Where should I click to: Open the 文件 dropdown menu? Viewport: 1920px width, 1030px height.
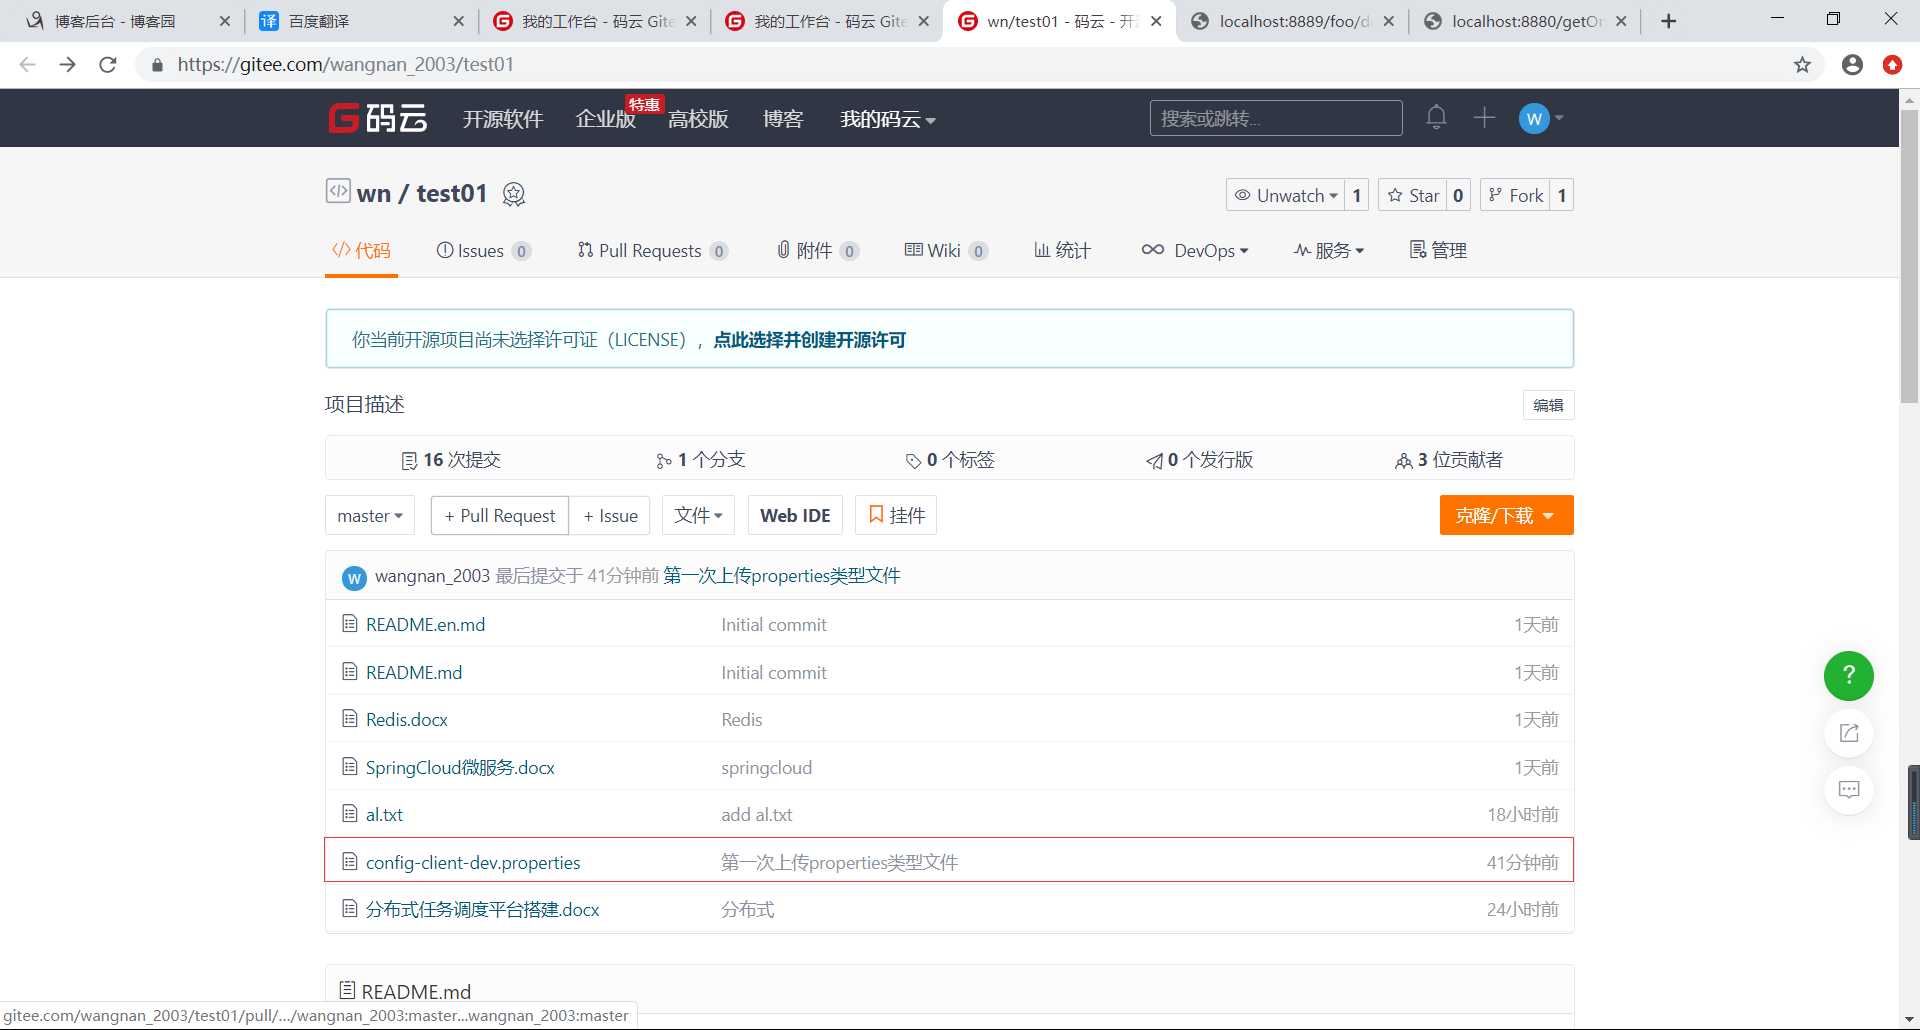[698, 516]
